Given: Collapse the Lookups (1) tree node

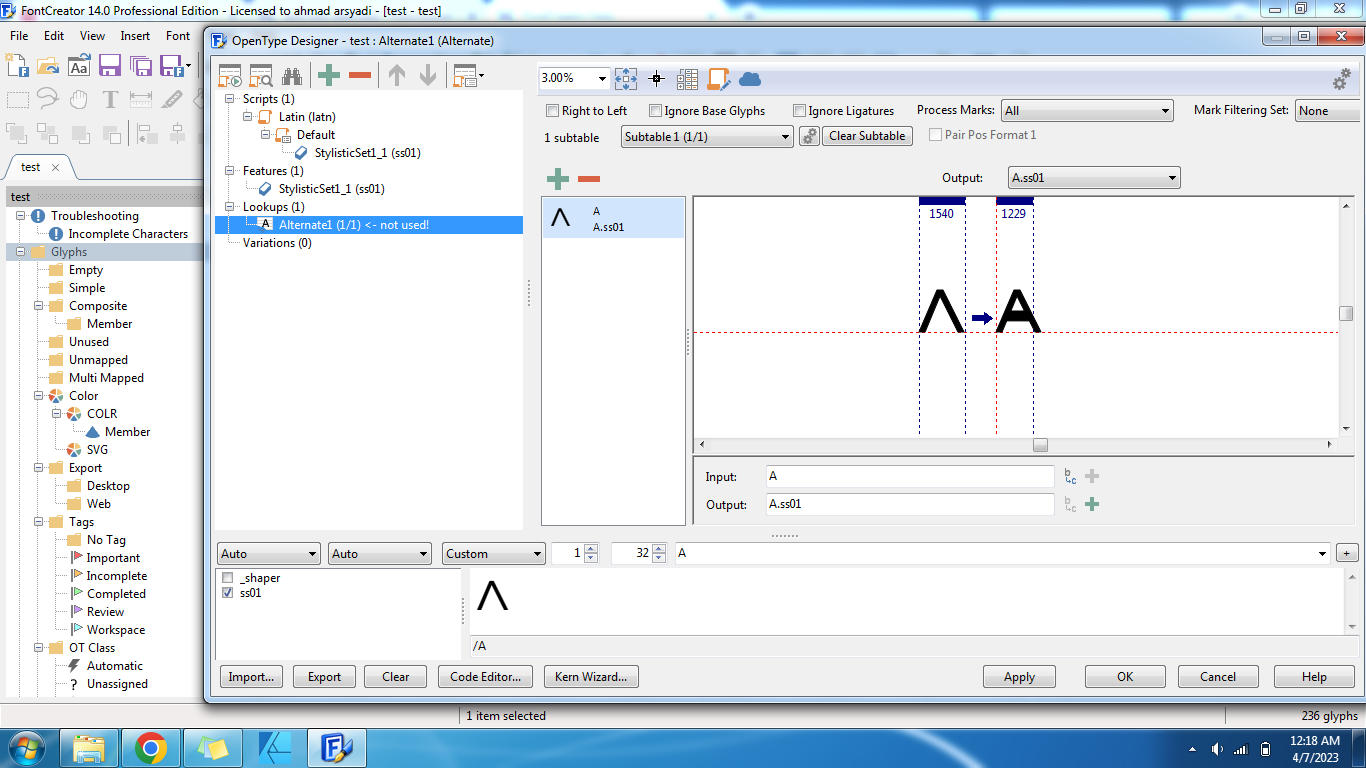Looking at the screenshot, I should click(x=230, y=207).
